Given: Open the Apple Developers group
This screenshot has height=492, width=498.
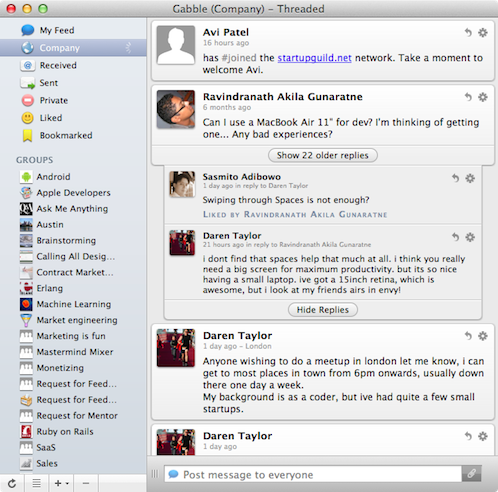Looking at the screenshot, I should [73, 193].
